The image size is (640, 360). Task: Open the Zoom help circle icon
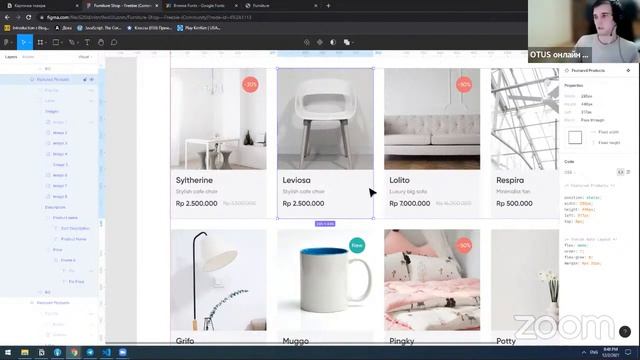(x=624, y=331)
